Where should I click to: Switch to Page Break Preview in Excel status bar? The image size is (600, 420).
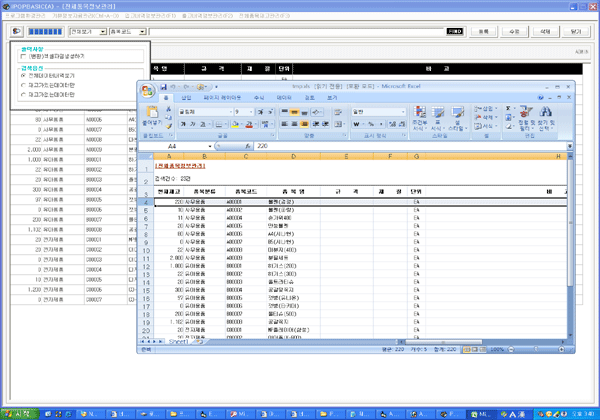pos(483,349)
